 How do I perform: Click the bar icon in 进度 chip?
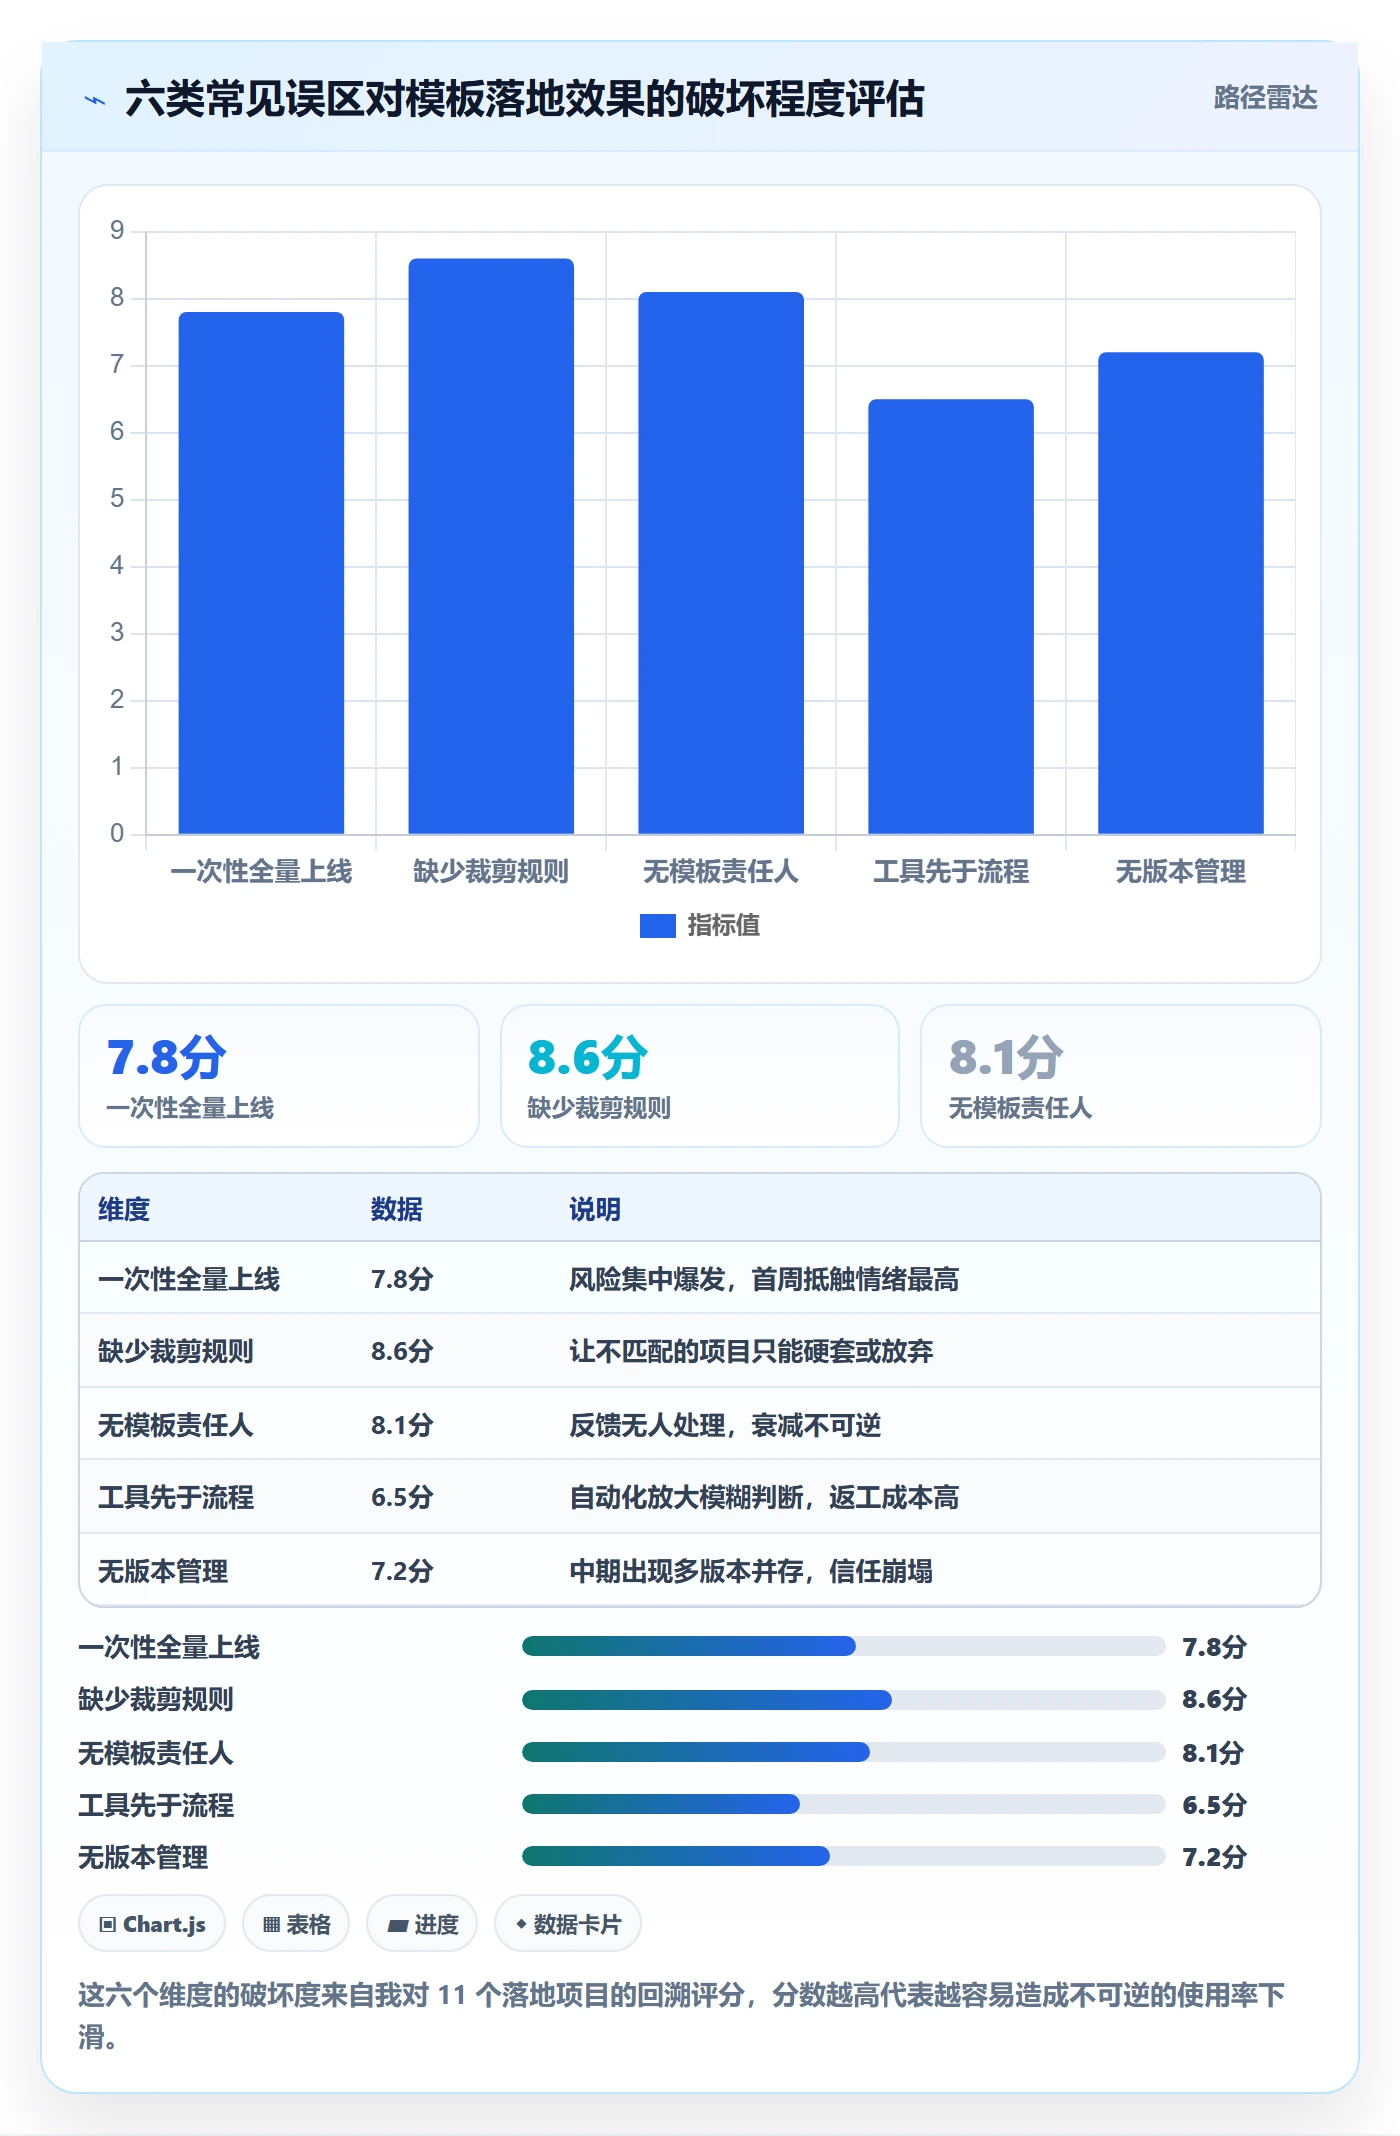tap(398, 1925)
